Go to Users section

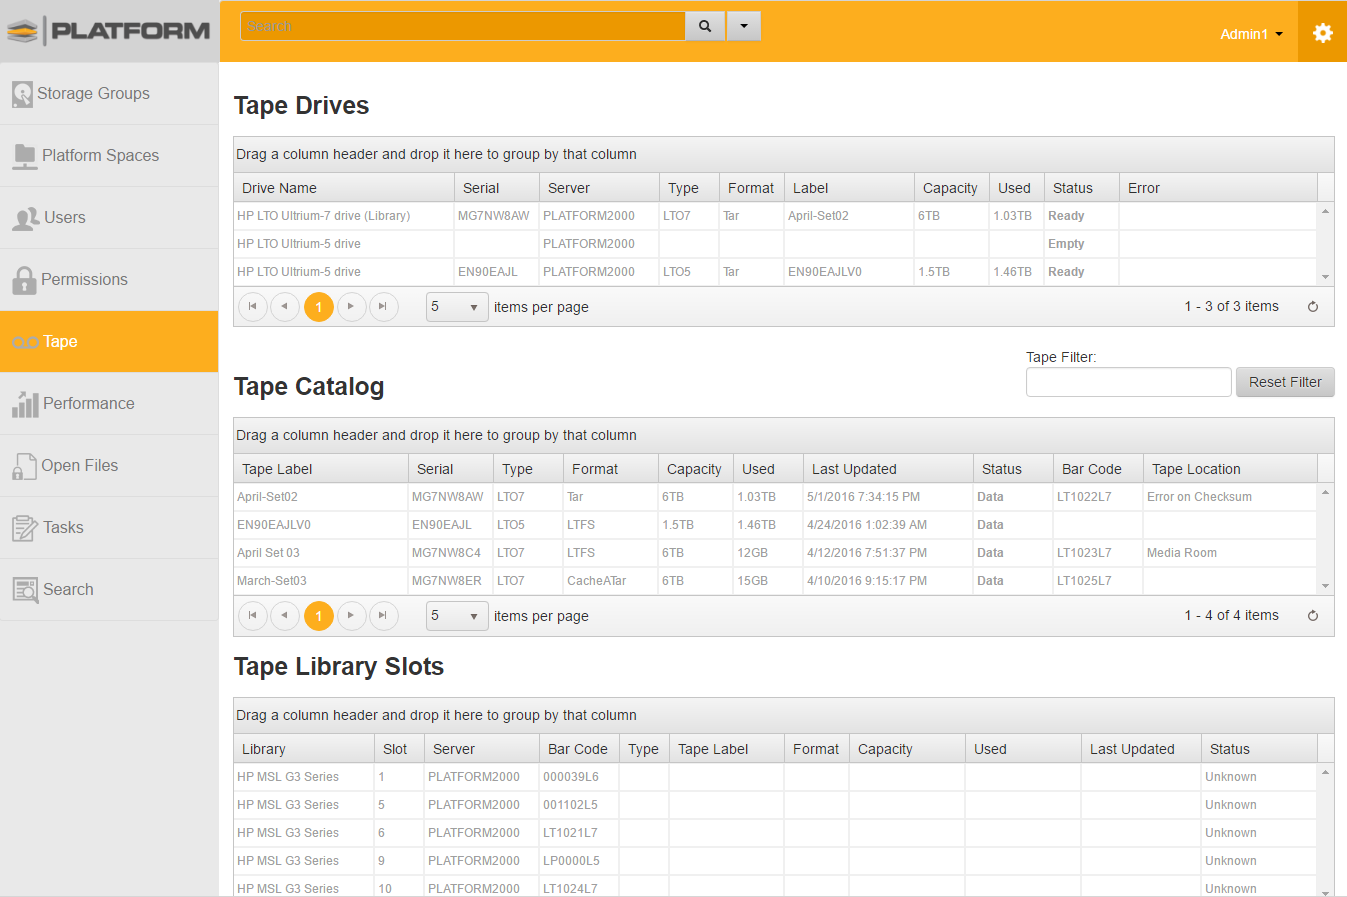click(109, 218)
